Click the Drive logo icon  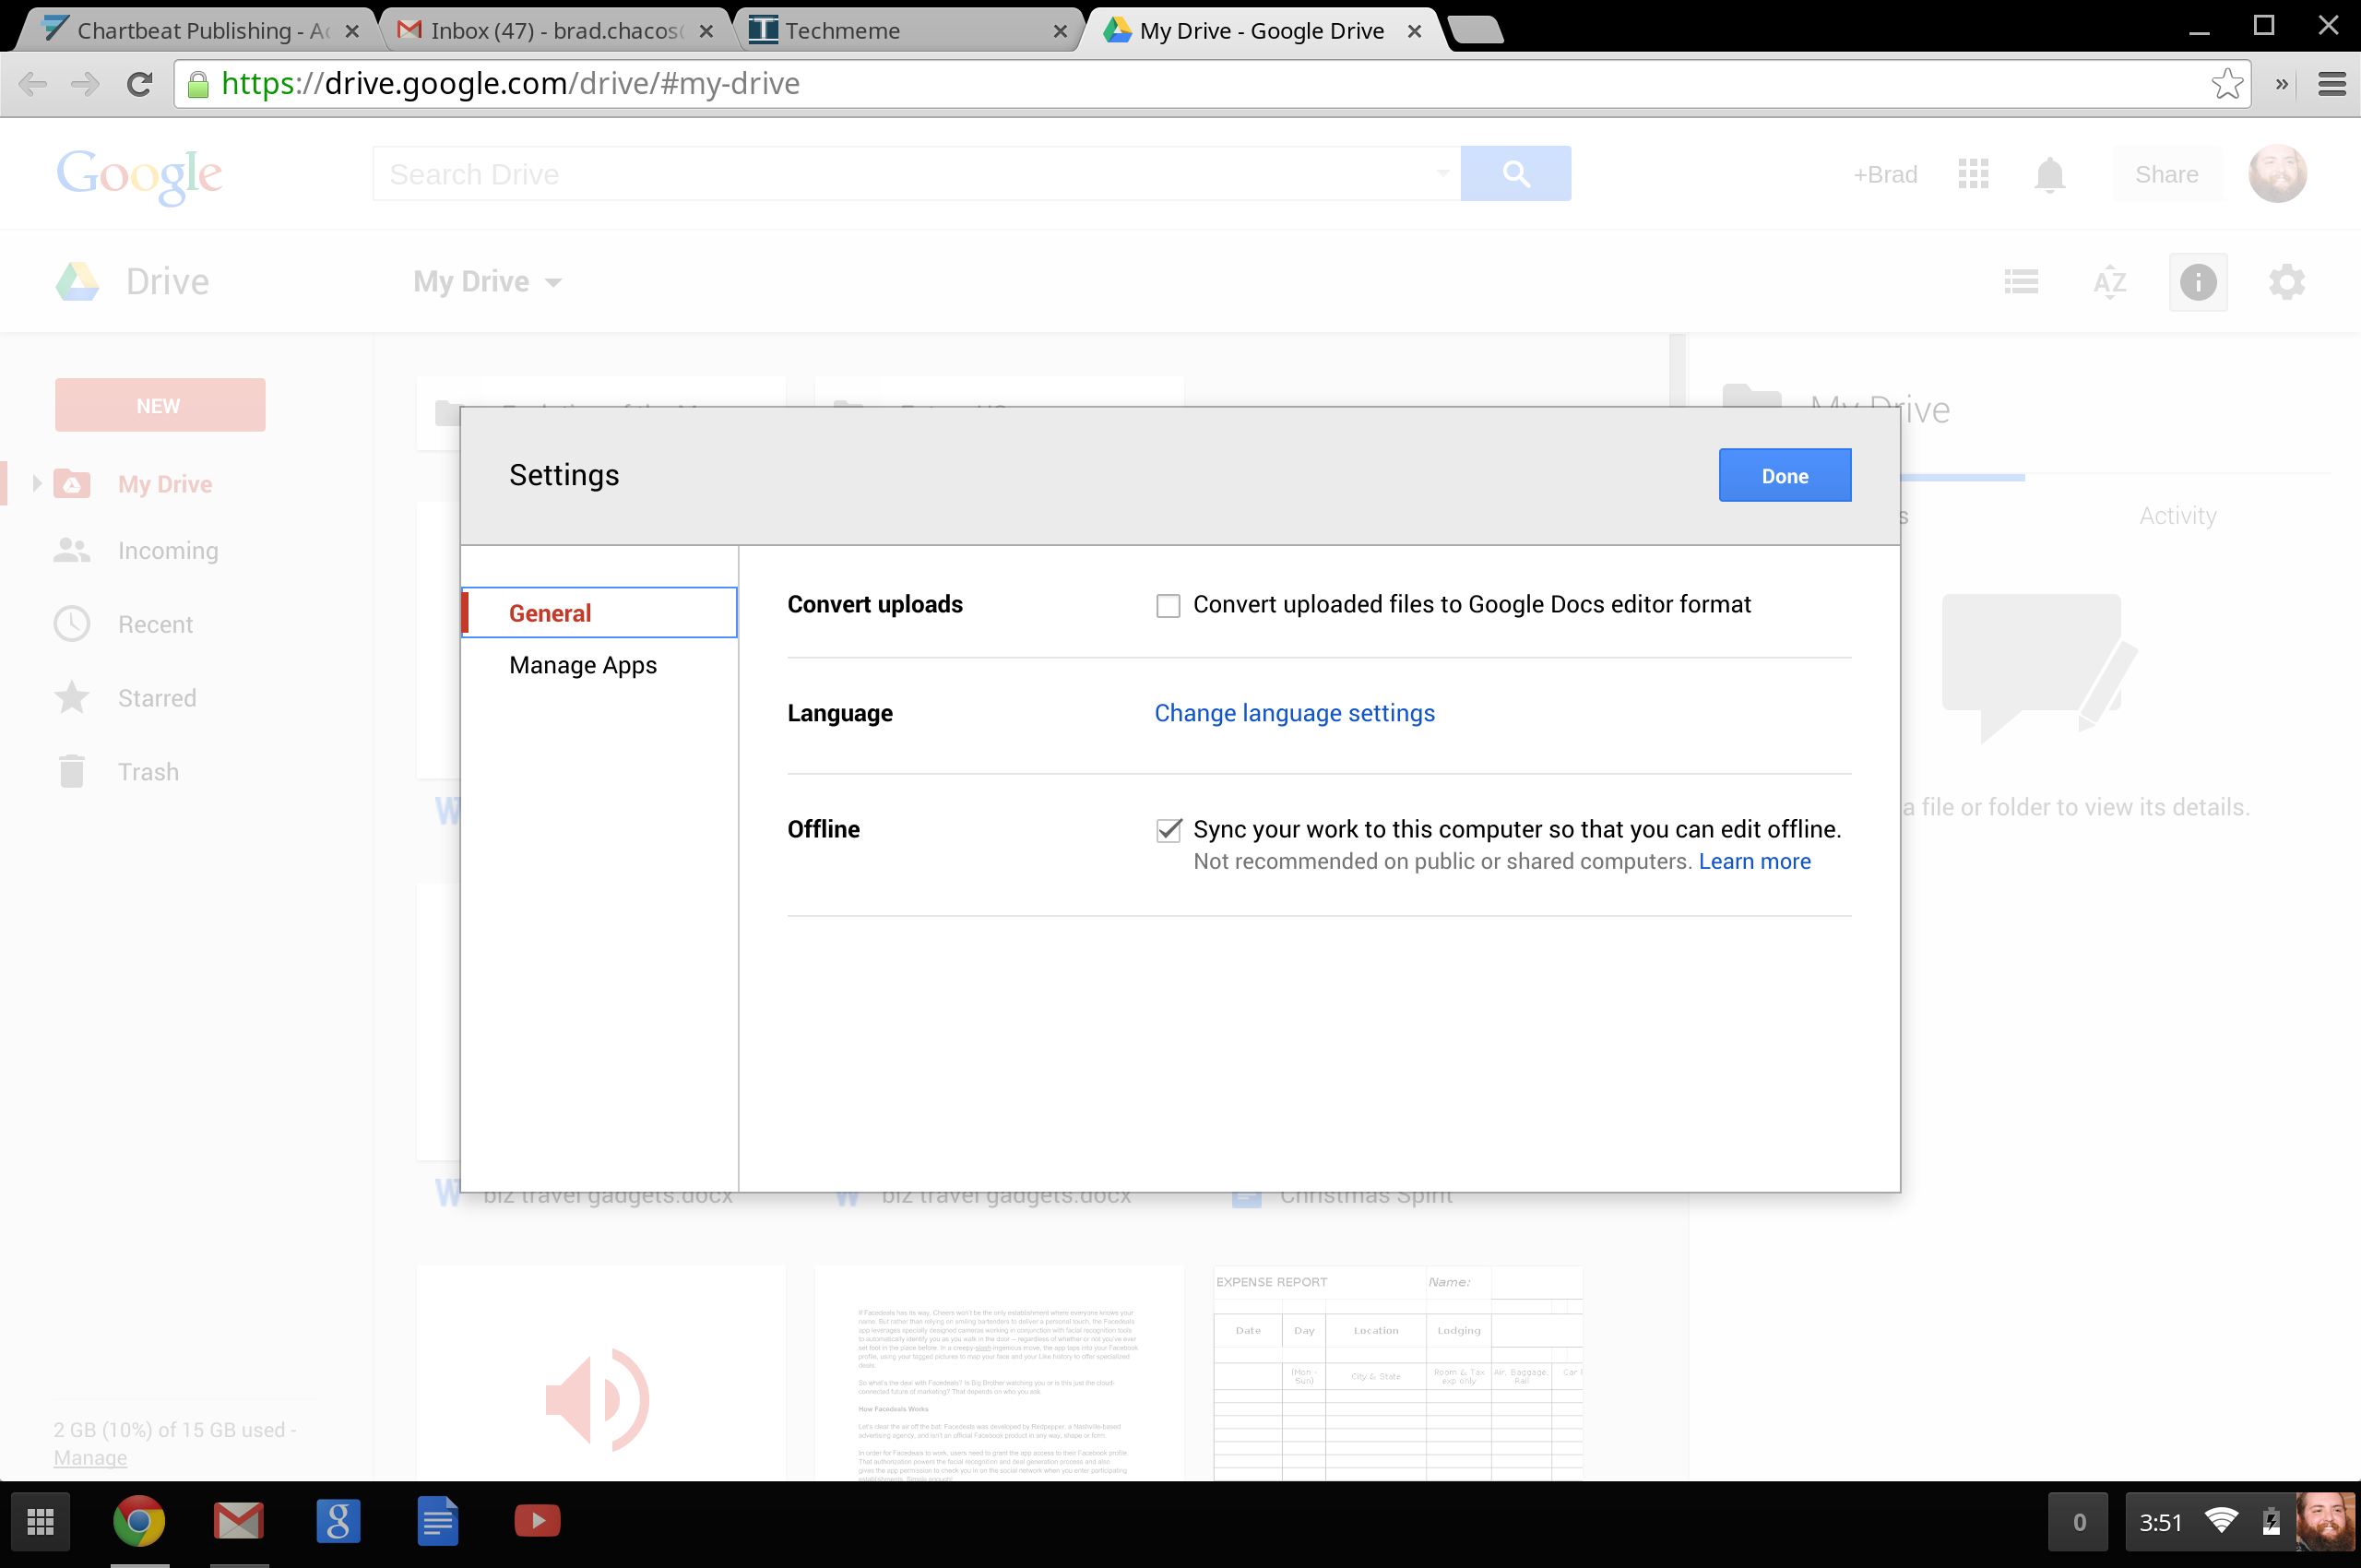(77, 282)
